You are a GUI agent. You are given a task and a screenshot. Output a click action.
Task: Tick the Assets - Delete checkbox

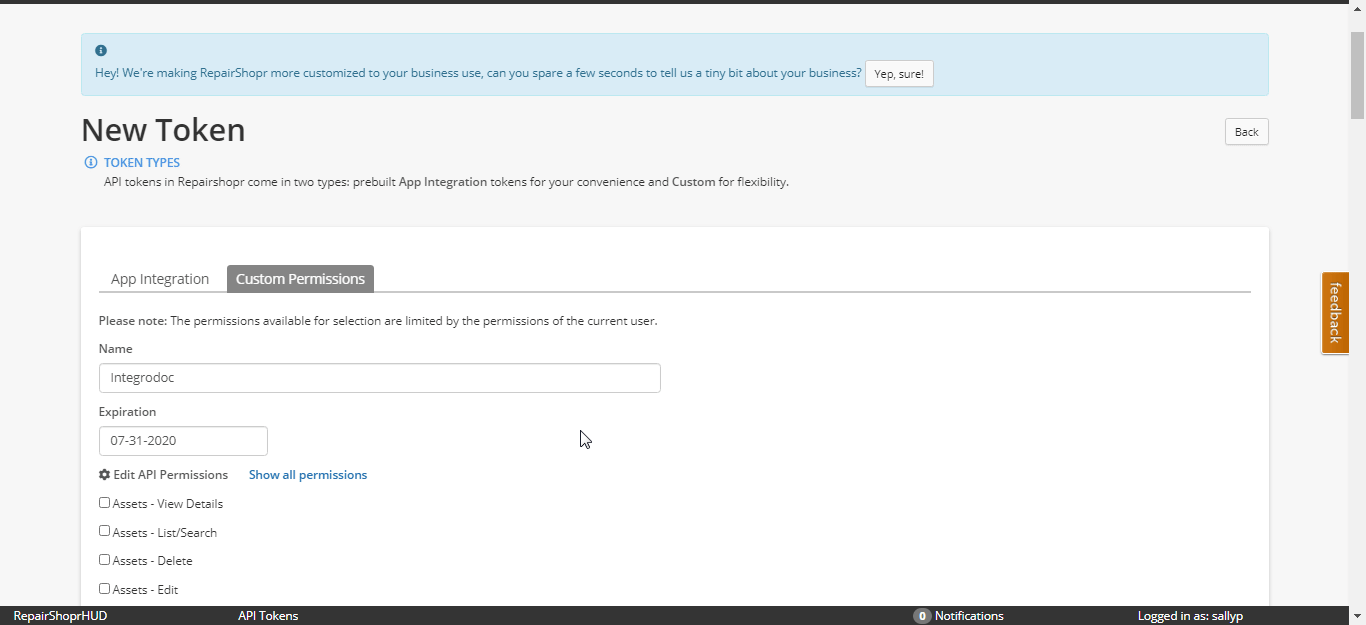point(104,560)
